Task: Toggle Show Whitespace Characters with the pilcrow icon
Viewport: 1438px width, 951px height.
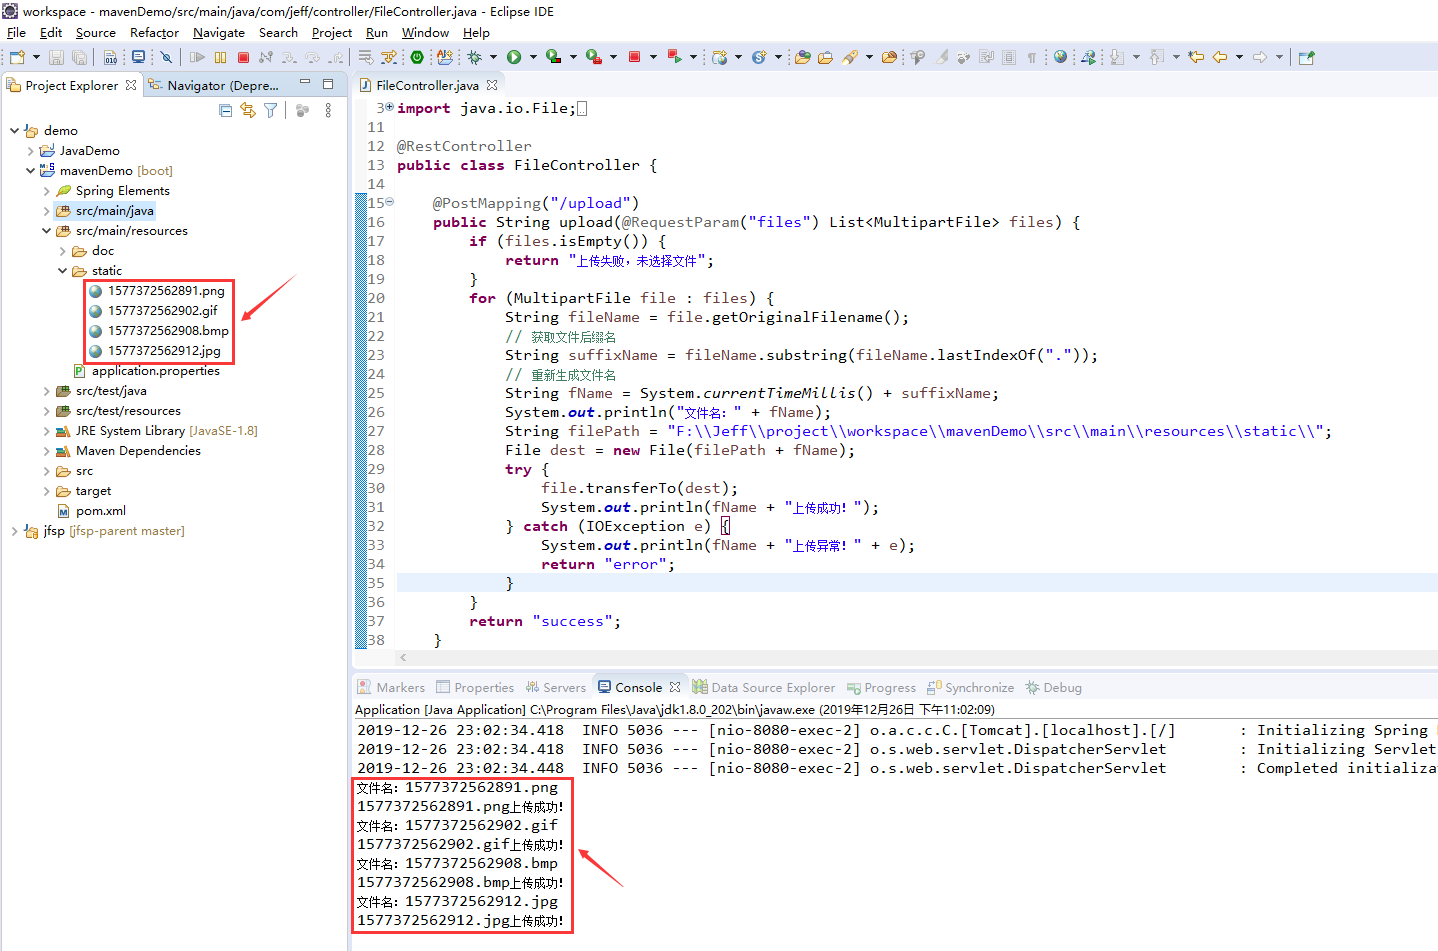Action: (1032, 57)
